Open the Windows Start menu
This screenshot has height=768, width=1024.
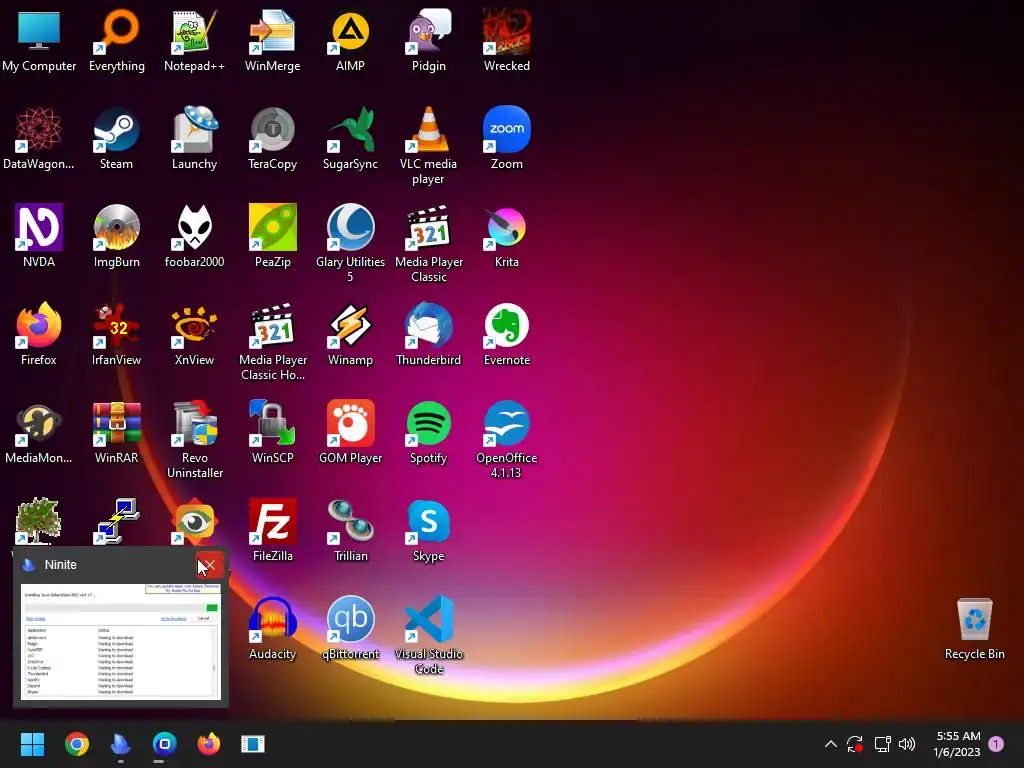[x=32, y=744]
